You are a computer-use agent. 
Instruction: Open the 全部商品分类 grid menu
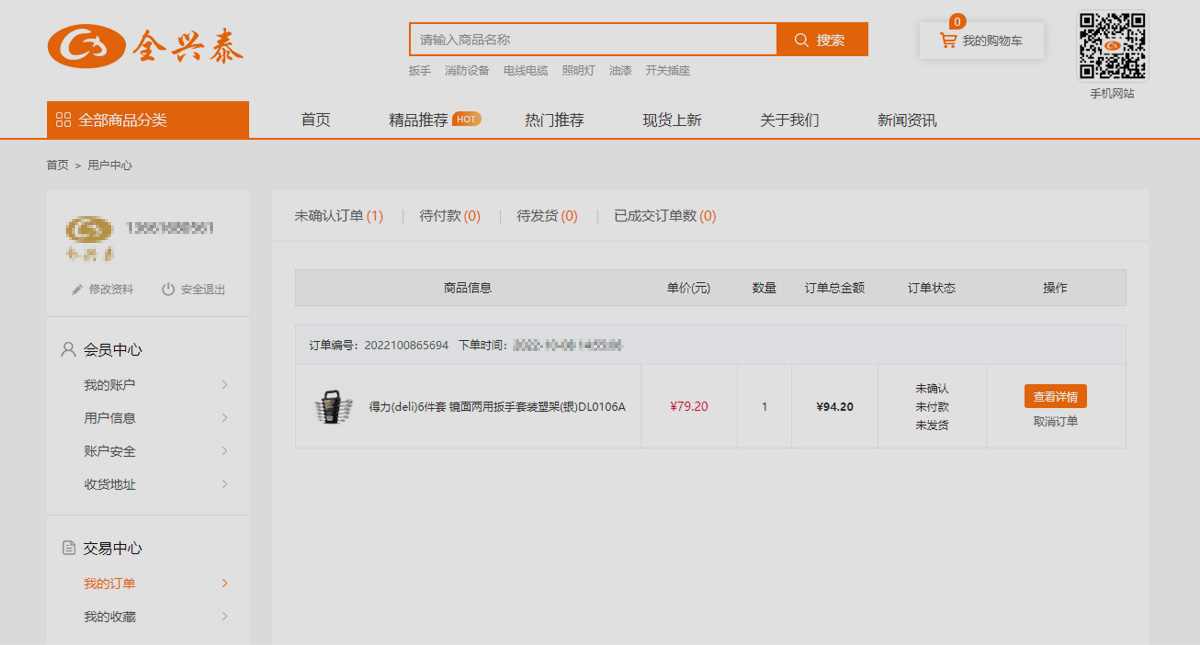pyautogui.click(x=64, y=120)
